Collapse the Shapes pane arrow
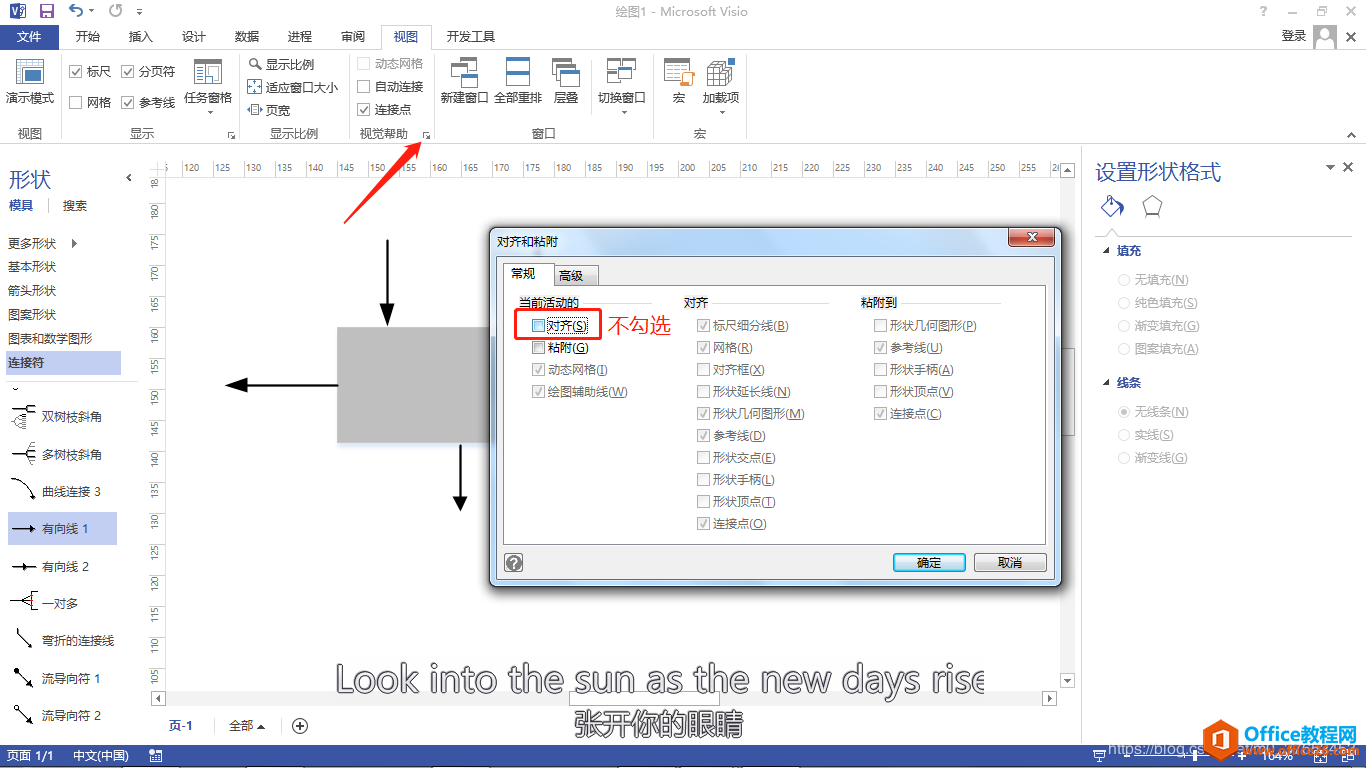The height and width of the screenshot is (768, 1366). click(x=128, y=178)
